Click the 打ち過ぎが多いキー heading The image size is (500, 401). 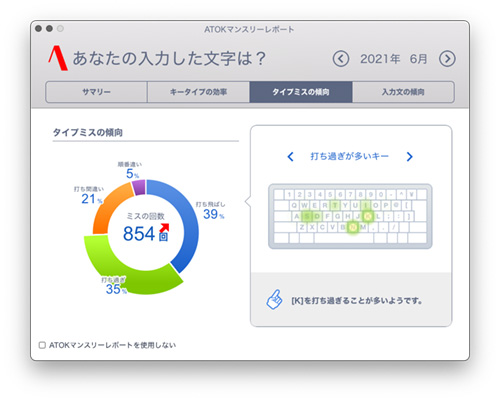[x=350, y=156]
